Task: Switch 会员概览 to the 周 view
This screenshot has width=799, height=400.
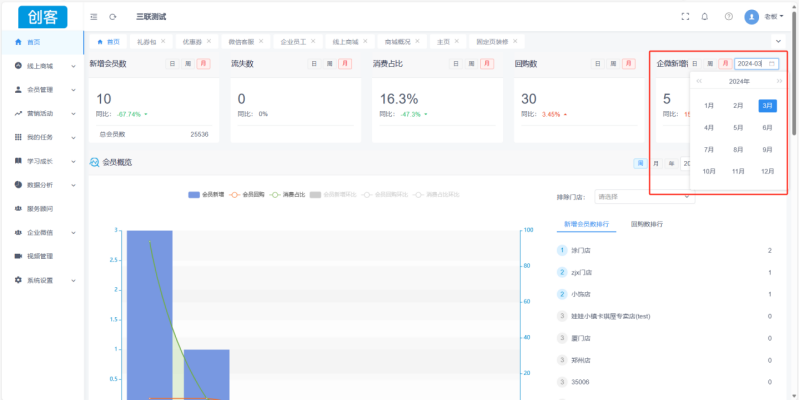Action: pyautogui.click(x=641, y=164)
